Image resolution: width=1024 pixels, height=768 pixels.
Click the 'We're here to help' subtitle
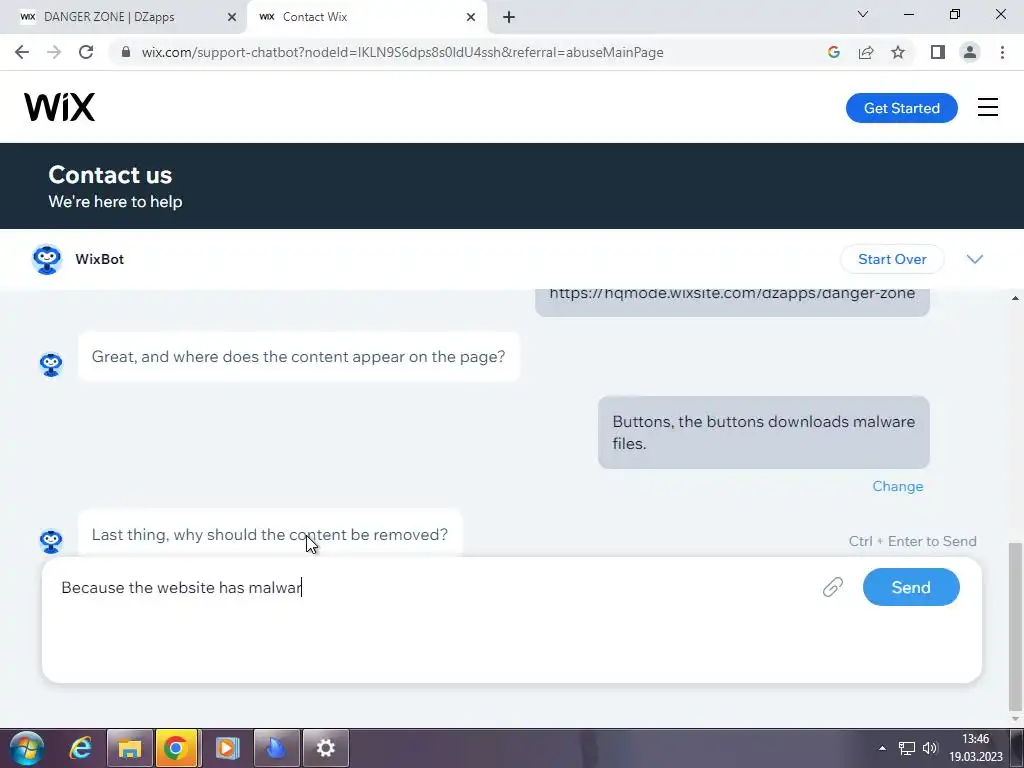(x=115, y=202)
